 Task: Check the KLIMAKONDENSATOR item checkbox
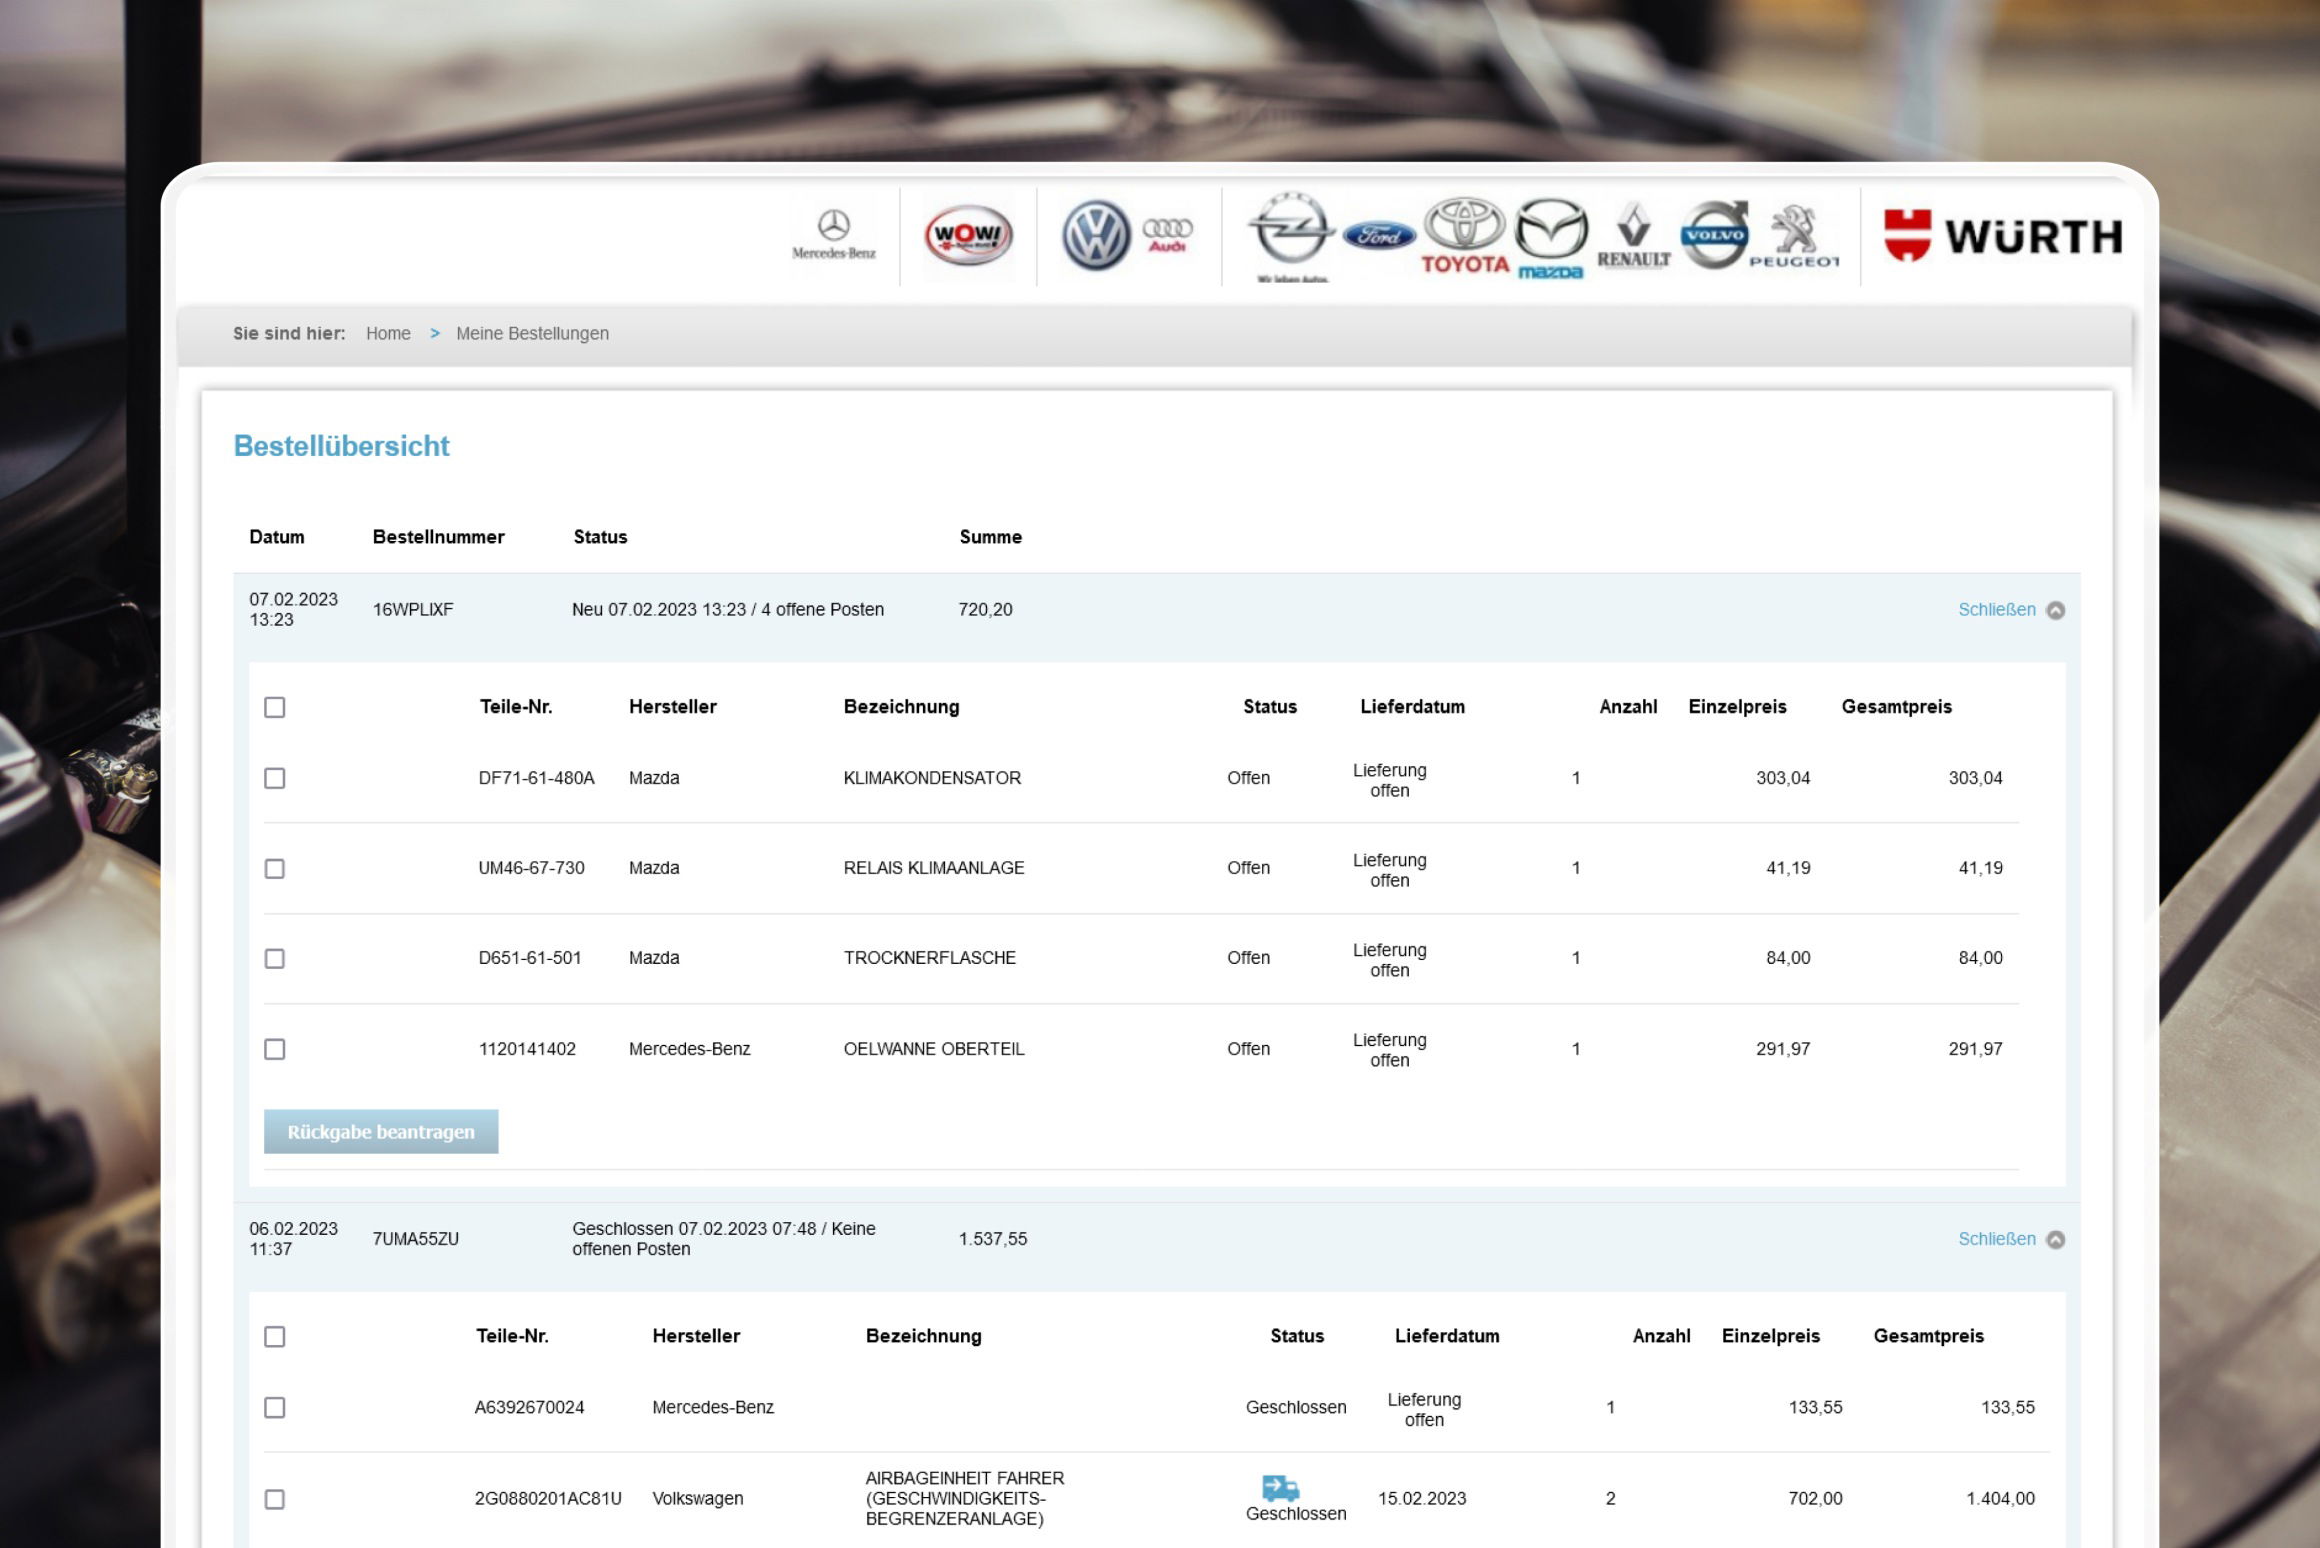[275, 778]
